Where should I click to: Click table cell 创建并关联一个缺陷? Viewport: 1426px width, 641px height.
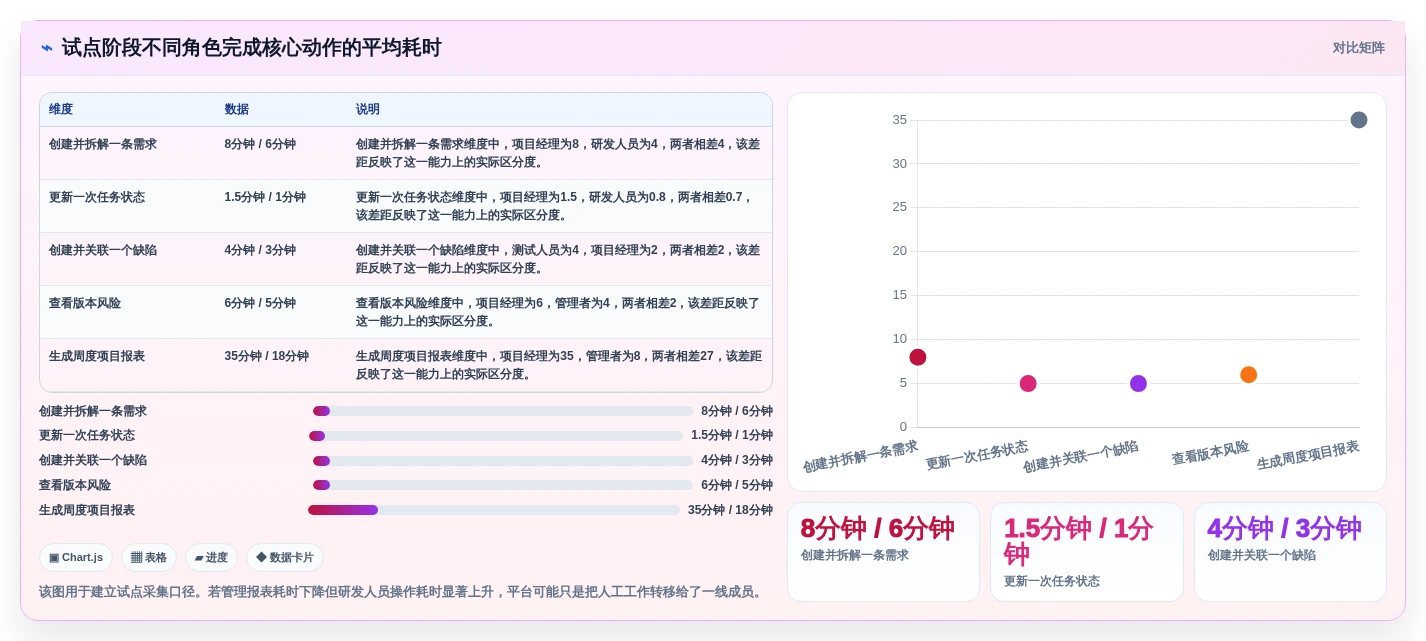103,250
